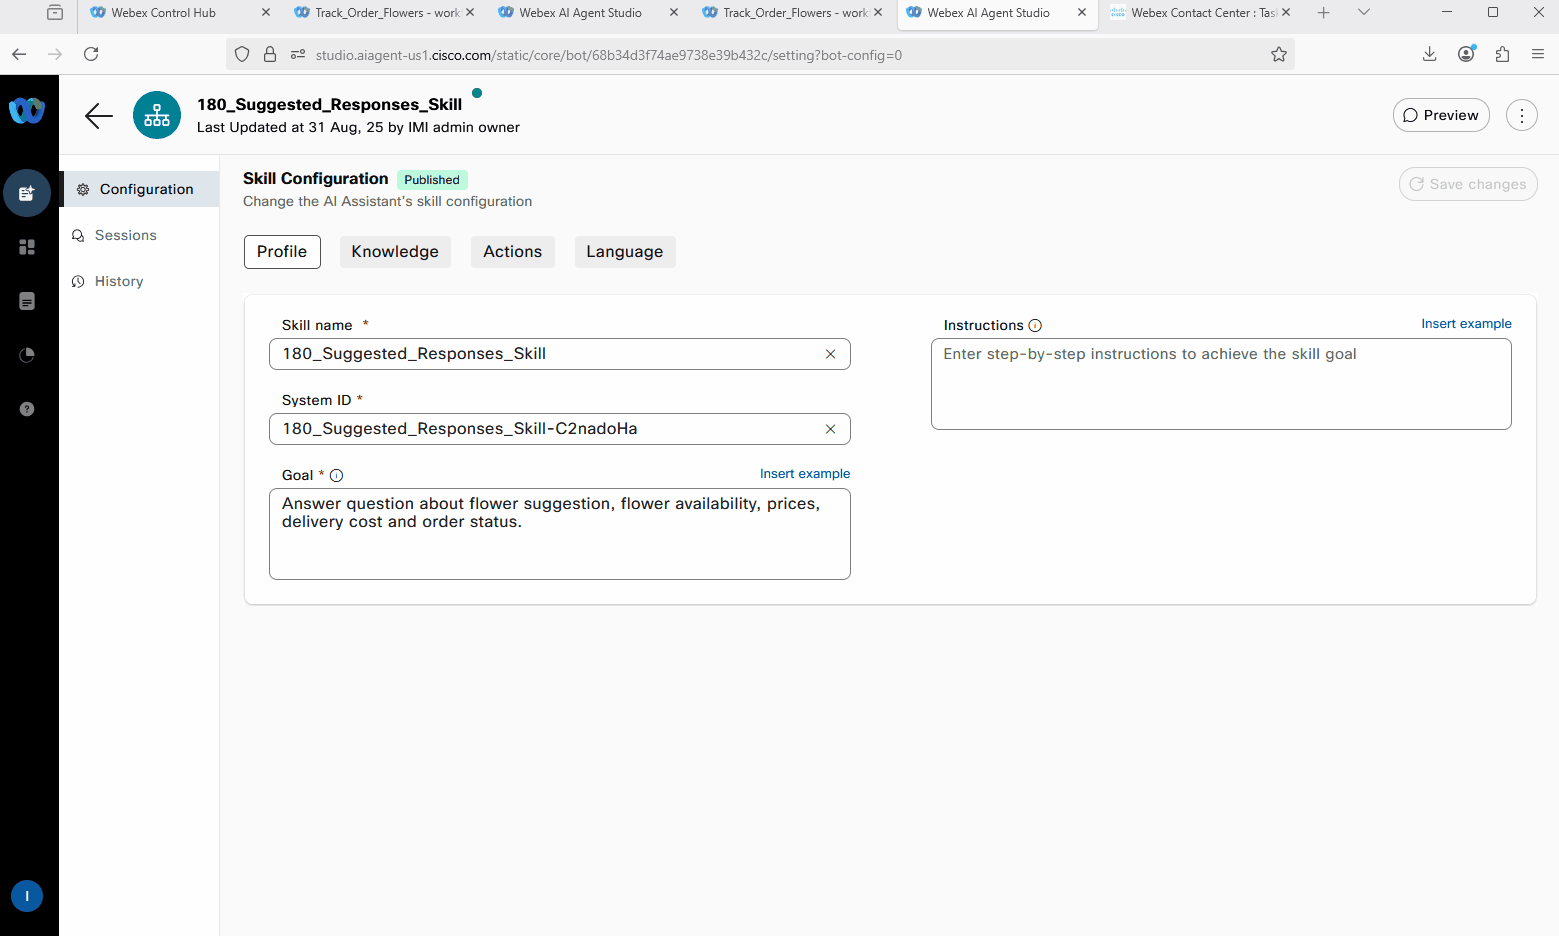This screenshot has height=936, width=1559.
Task: Open the three-dot more options menu
Action: click(x=1521, y=116)
